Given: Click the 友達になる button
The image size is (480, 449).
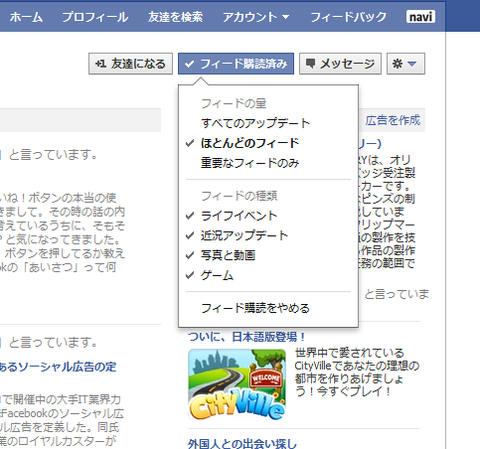Looking at the screenshot, I should (x=130, y=64).
